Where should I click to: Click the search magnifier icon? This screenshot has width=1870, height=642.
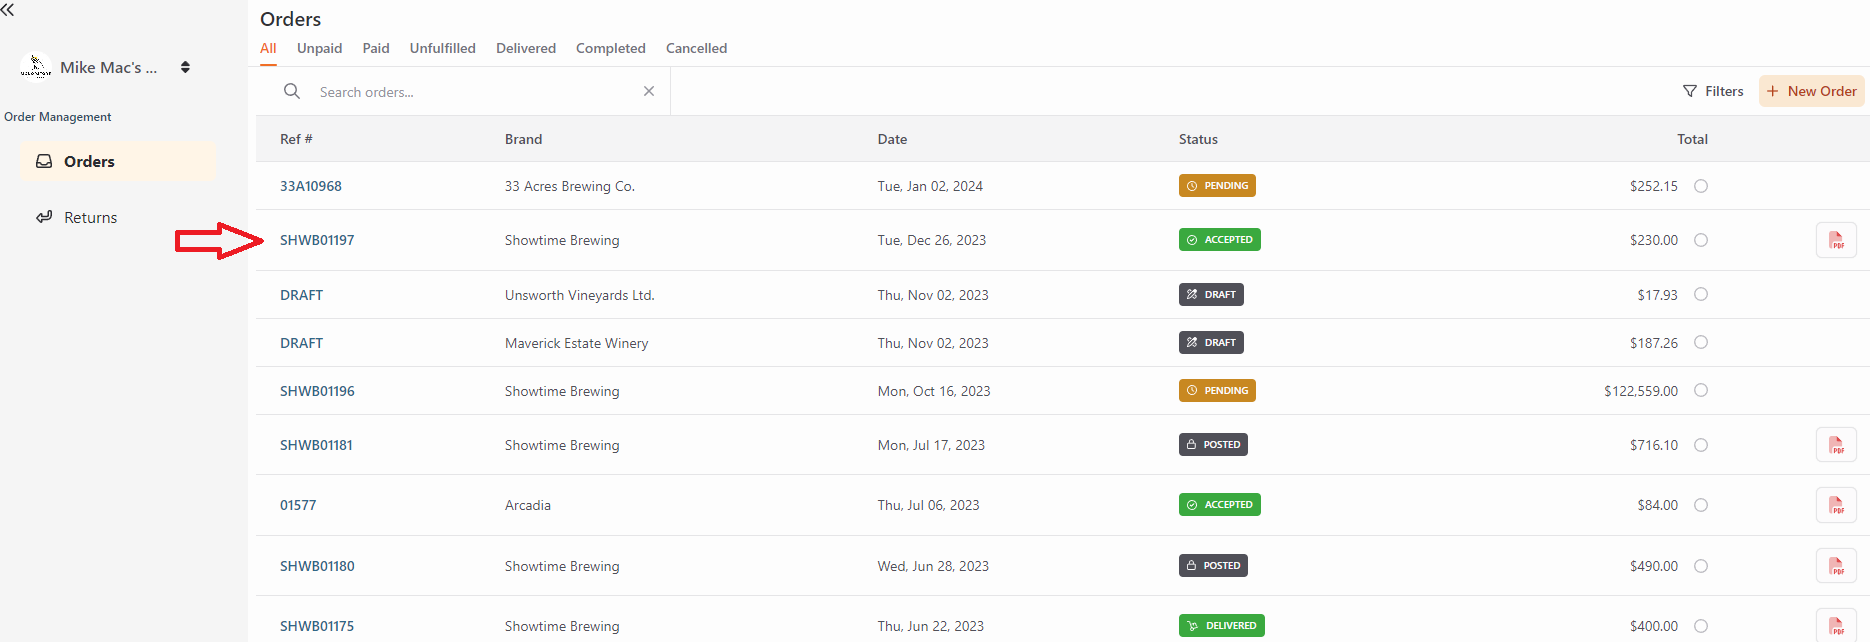point(292,91)
